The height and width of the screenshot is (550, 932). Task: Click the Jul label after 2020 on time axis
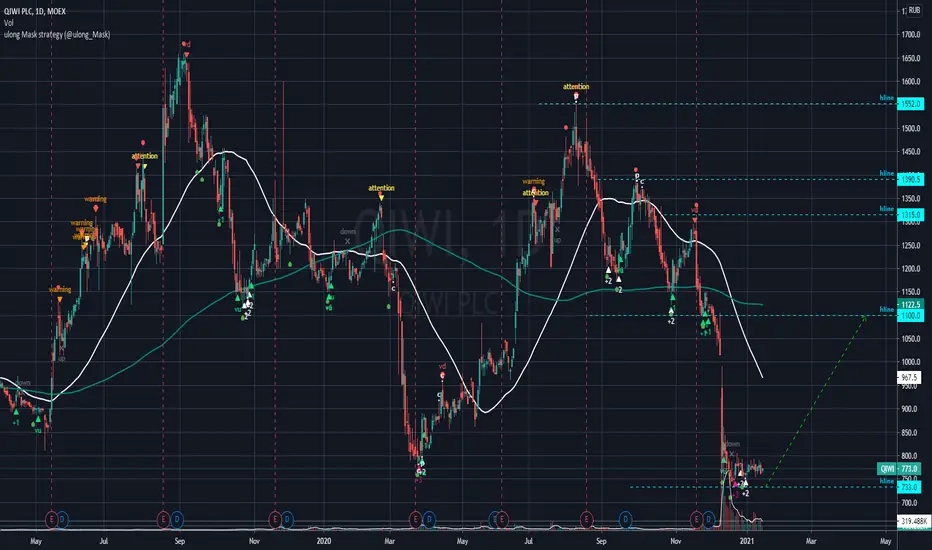pyautogui.click(x=528, y=541)
